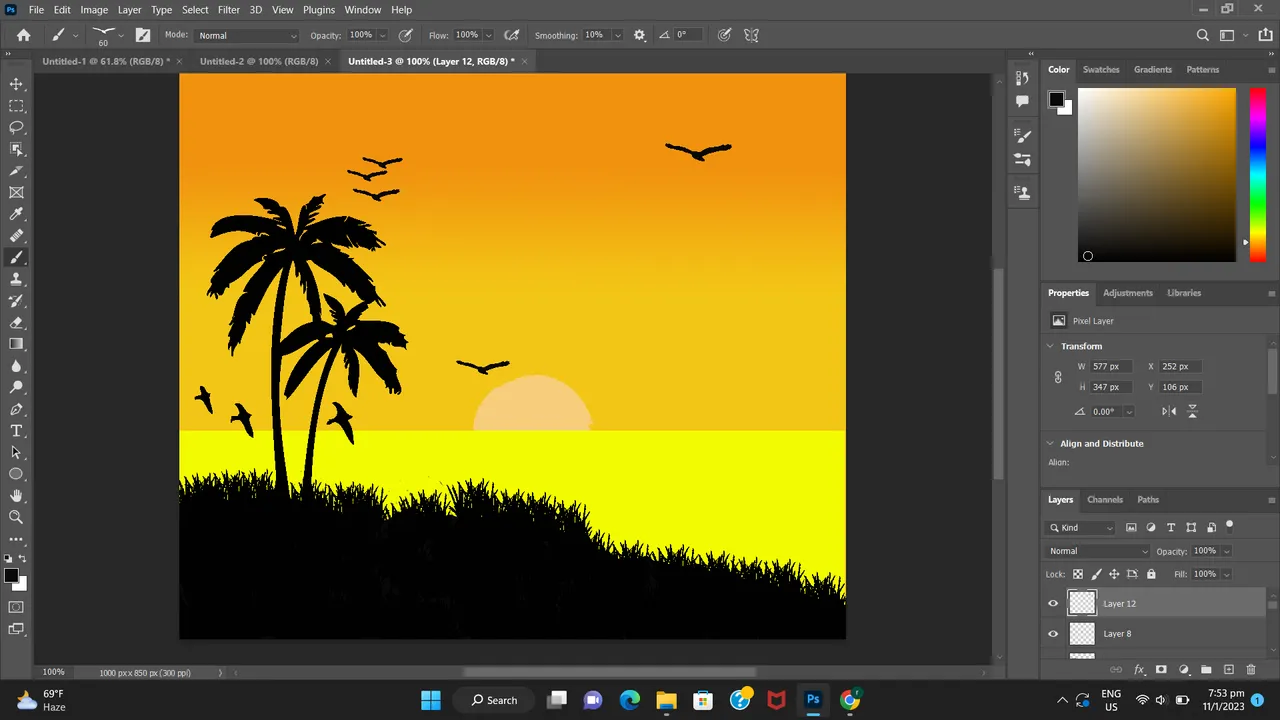Open the brush Mode dropdown
1280x720 pixels.
click(x=247, y=35)
